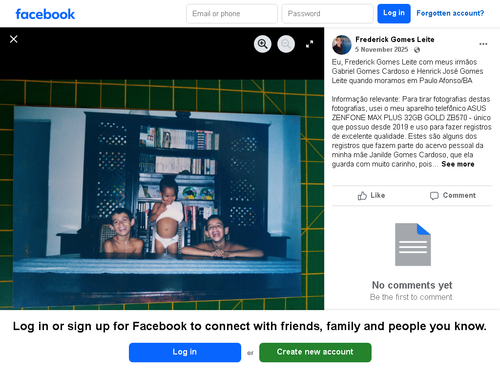
Task: Click the thumbs-up icon
Action: click(362, 196)
